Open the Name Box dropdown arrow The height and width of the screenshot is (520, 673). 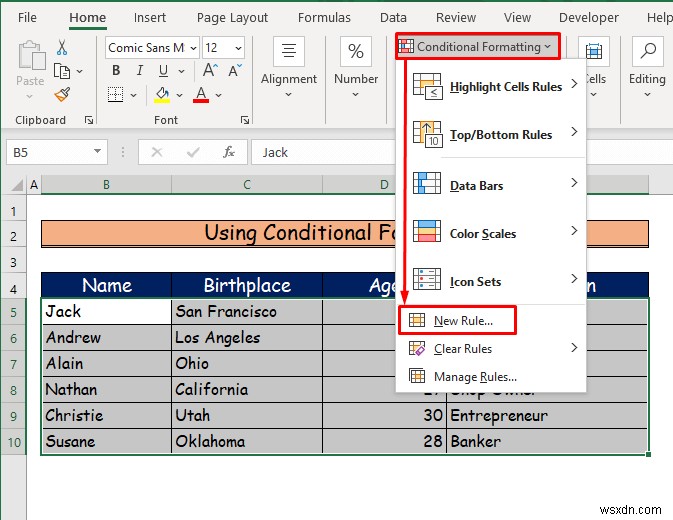point(97,151)
